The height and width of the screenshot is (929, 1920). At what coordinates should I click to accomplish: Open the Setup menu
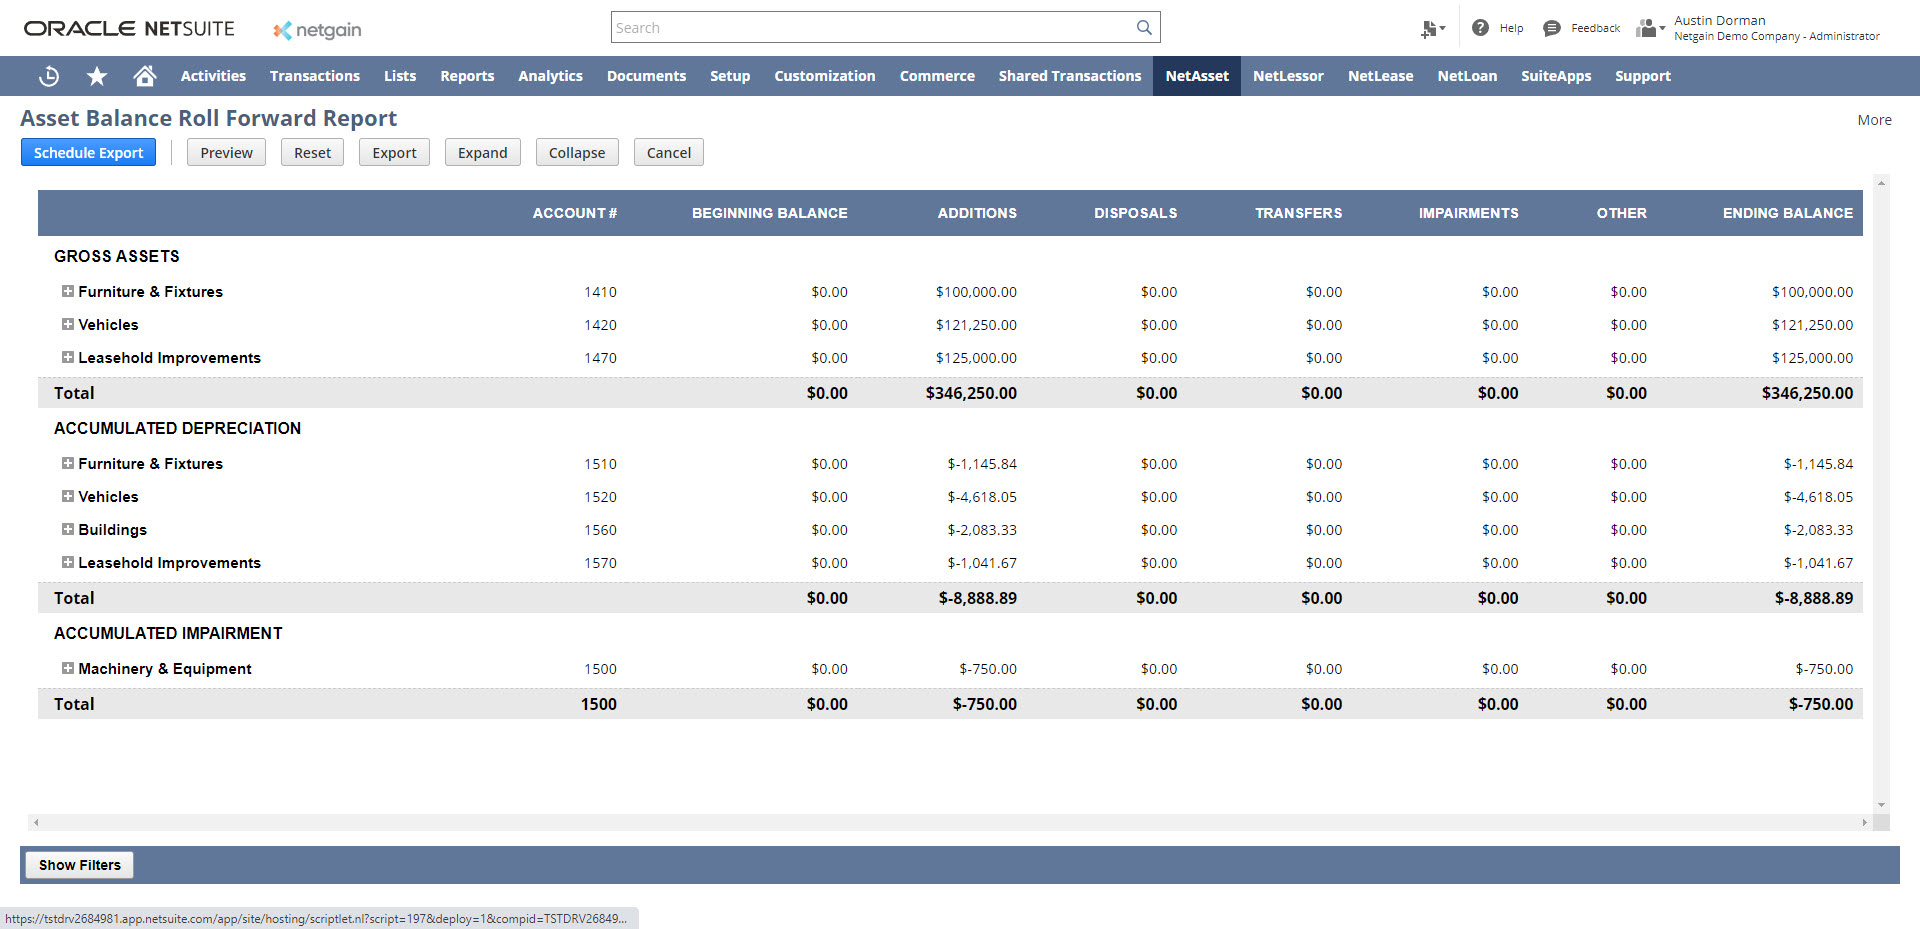tap(730, 76)
